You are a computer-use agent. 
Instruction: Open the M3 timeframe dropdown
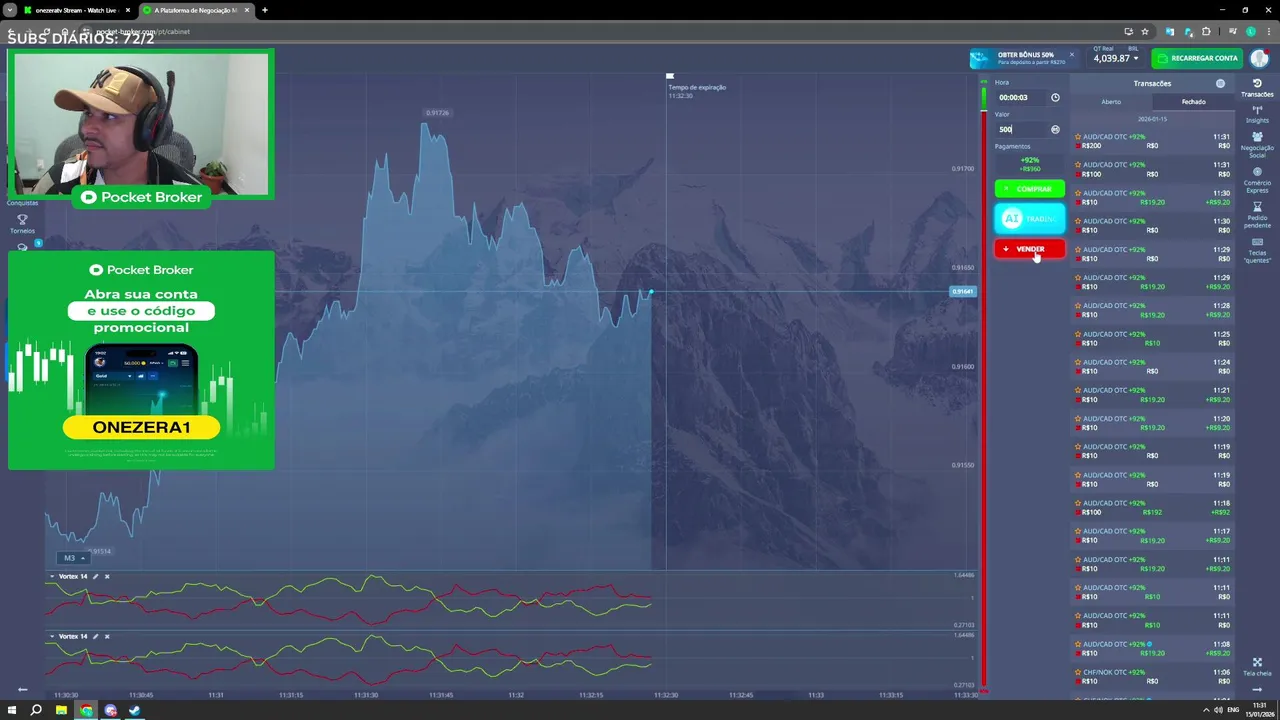point(73,558)
